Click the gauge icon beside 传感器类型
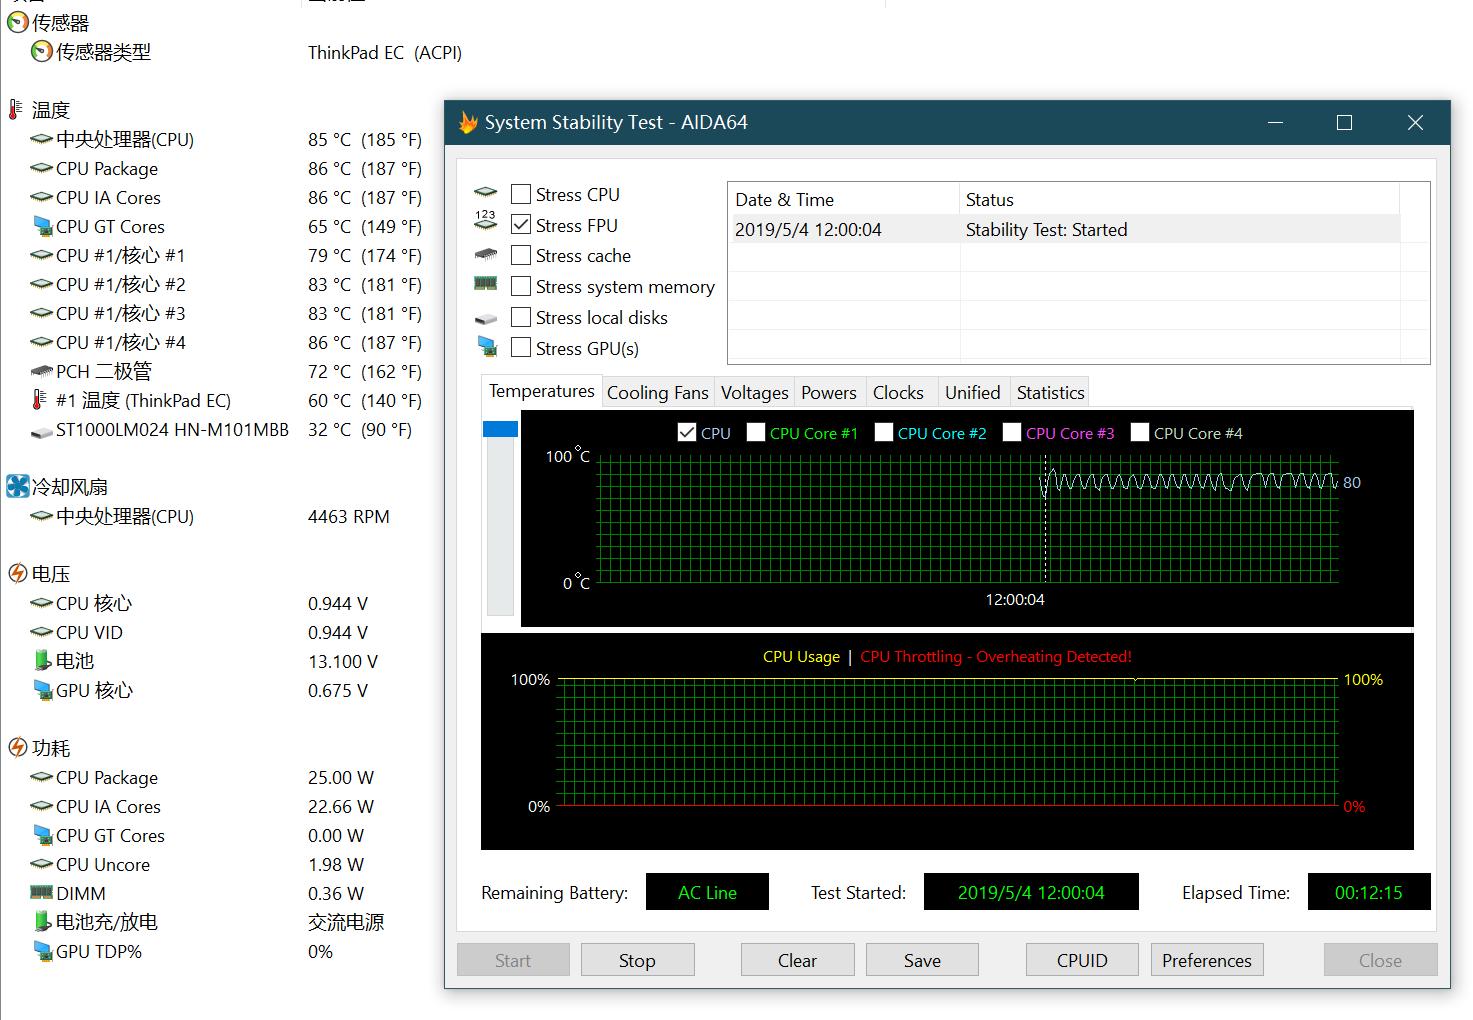Image resolution: width=1473 pixels, height=1020 pixels. [x=41, y=52]
